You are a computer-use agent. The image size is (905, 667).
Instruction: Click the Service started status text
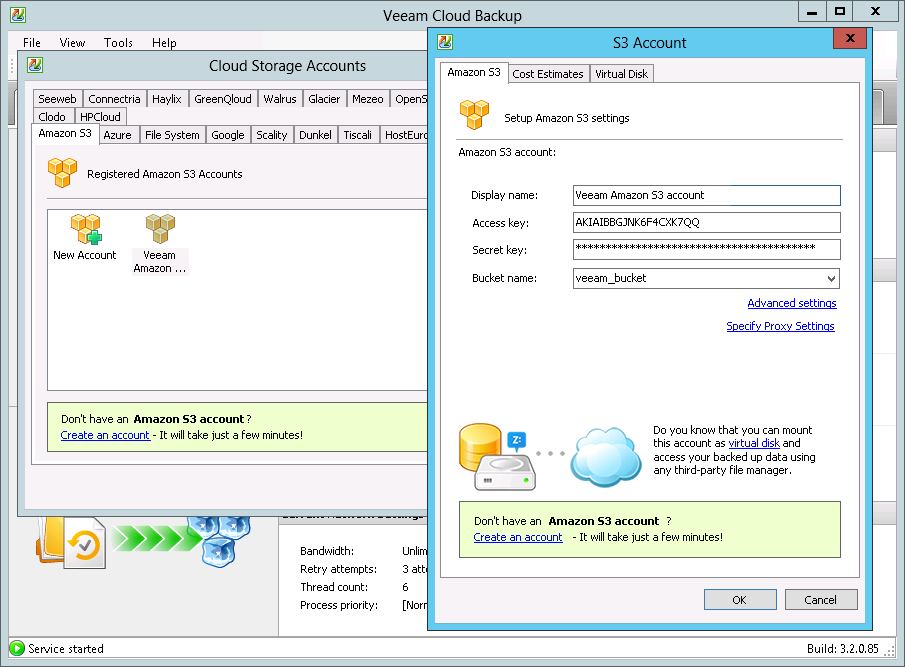pyautogui.click(x=66, y=649)
